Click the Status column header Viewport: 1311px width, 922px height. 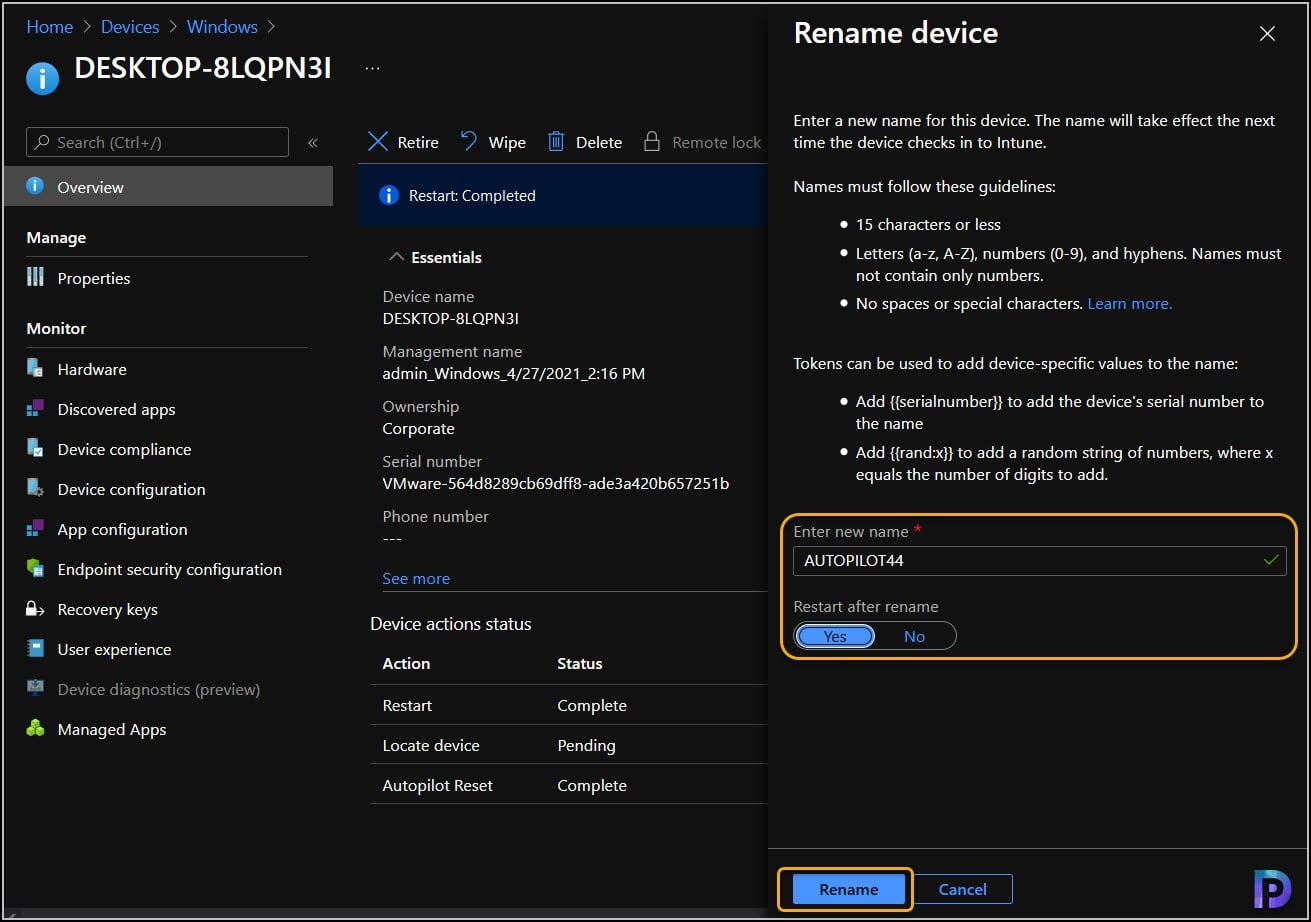pos(580,663)
